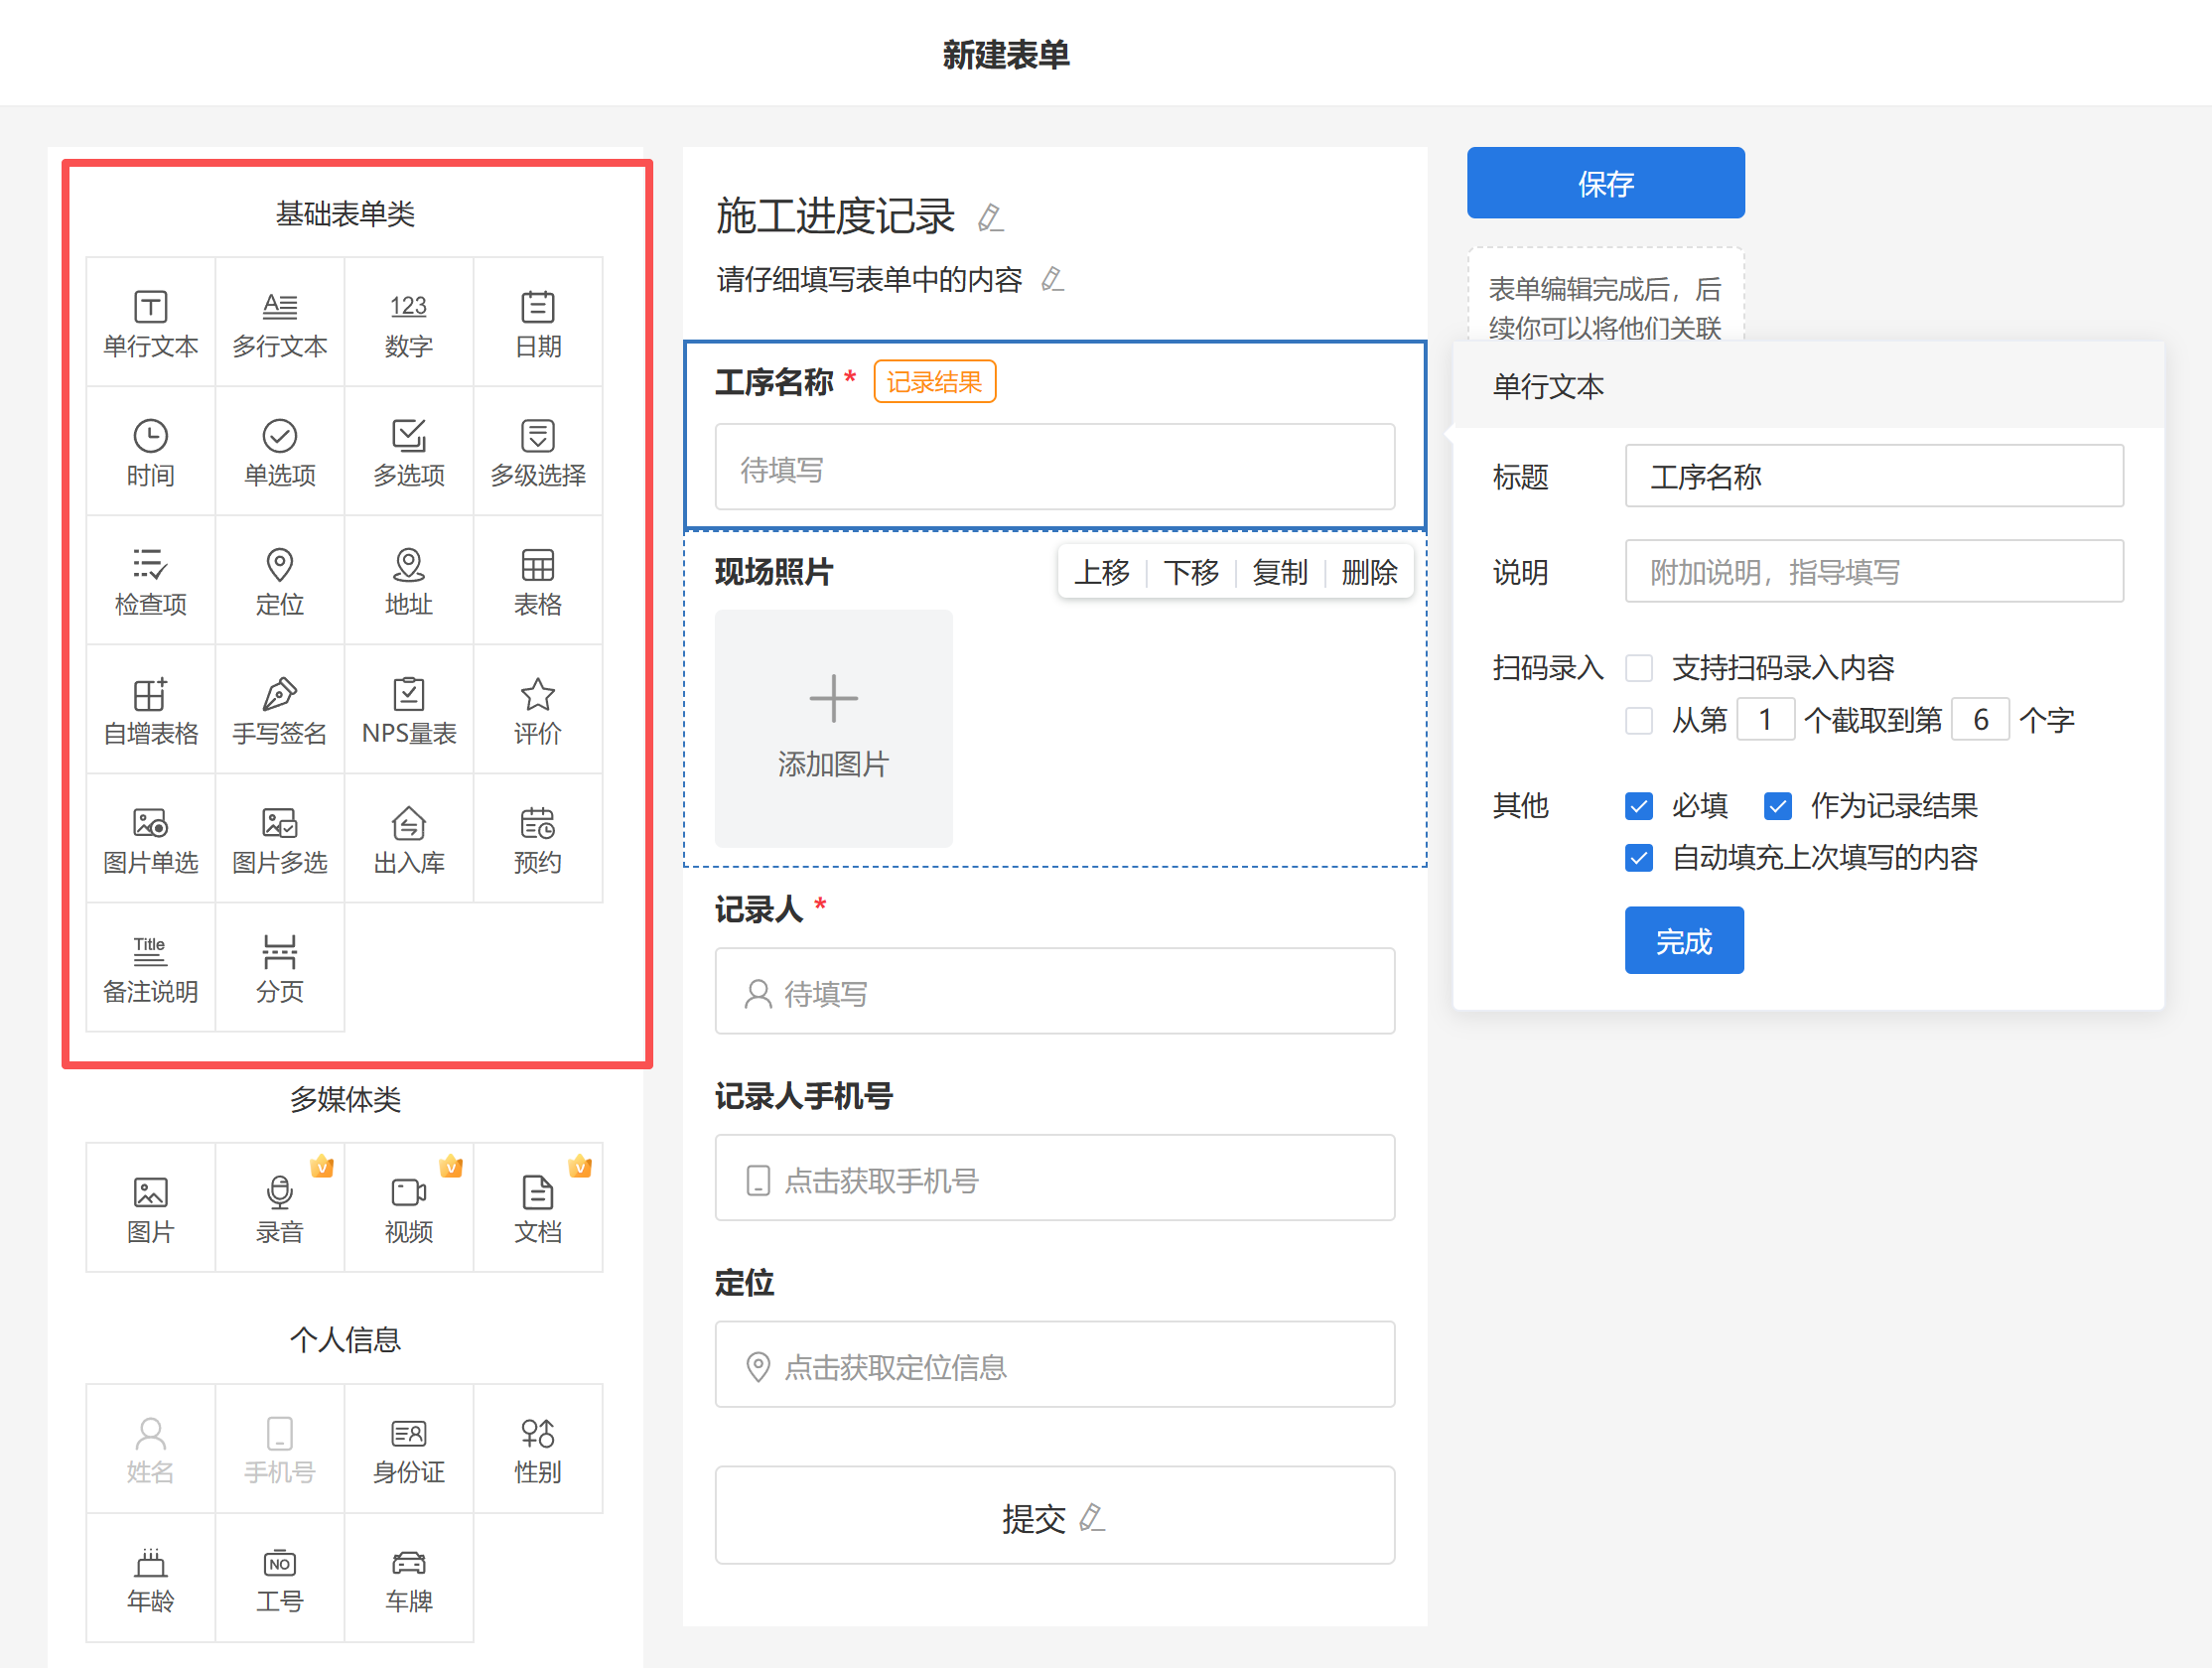Edit form description with pencil icon
This screenshot has width=2212, height=1668.
(x=1052, y=279)
